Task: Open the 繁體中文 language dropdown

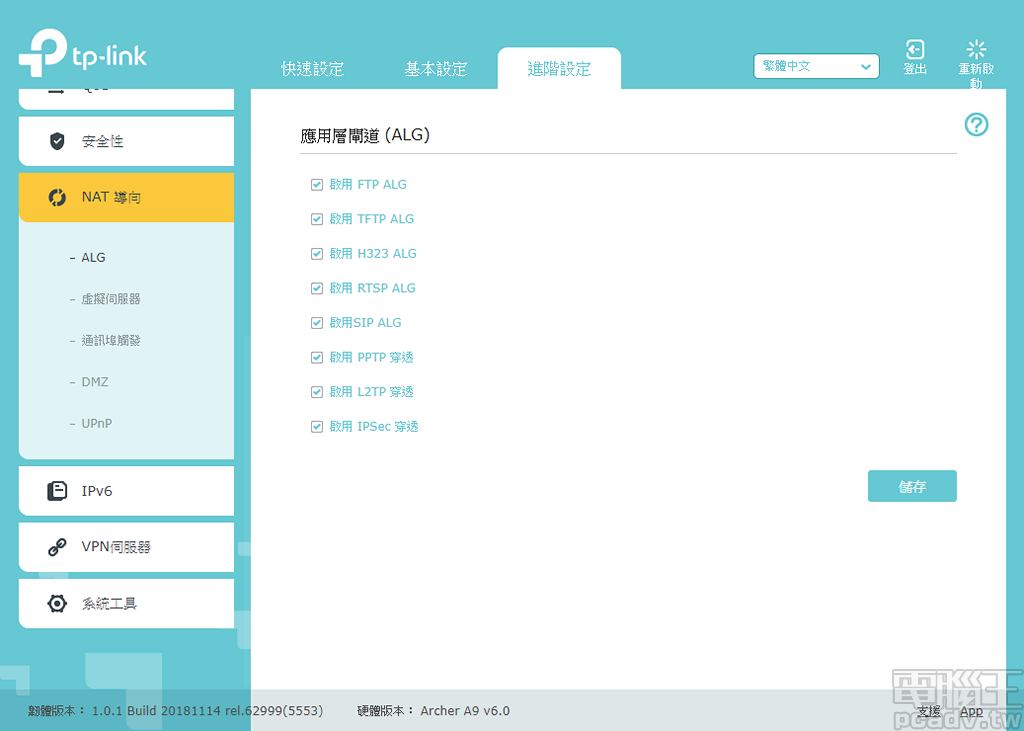Action: [816, 66]
